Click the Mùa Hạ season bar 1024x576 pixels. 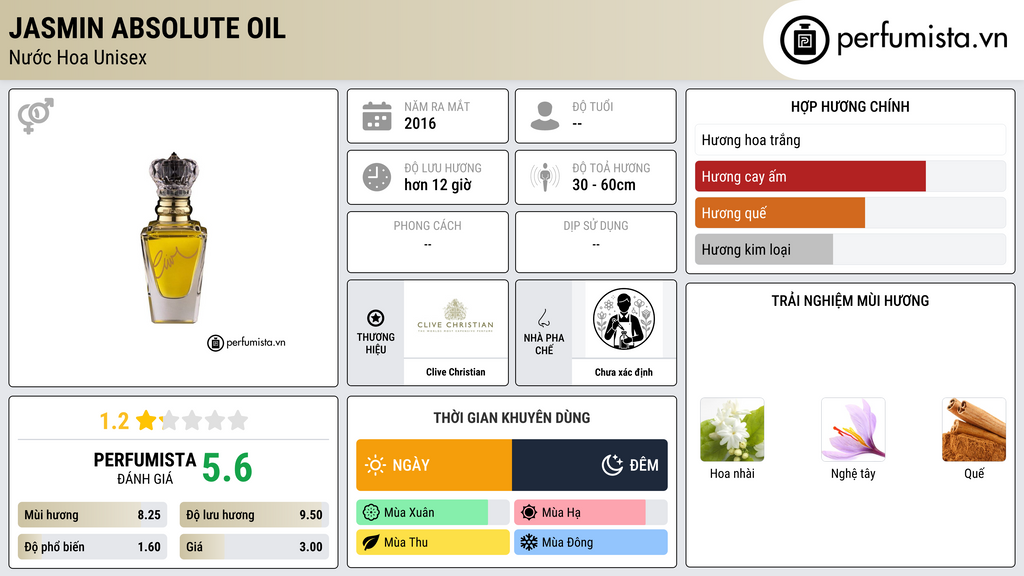pyautogui.click(x=591, y=513)
